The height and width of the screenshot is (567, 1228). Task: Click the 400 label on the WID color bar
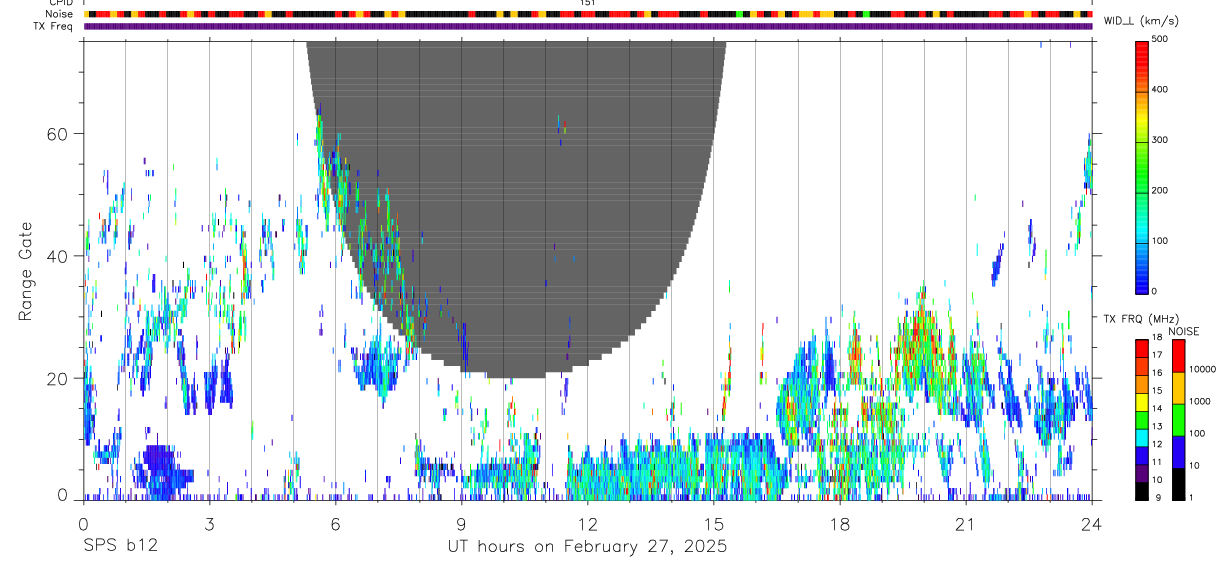click(1160, 90)
